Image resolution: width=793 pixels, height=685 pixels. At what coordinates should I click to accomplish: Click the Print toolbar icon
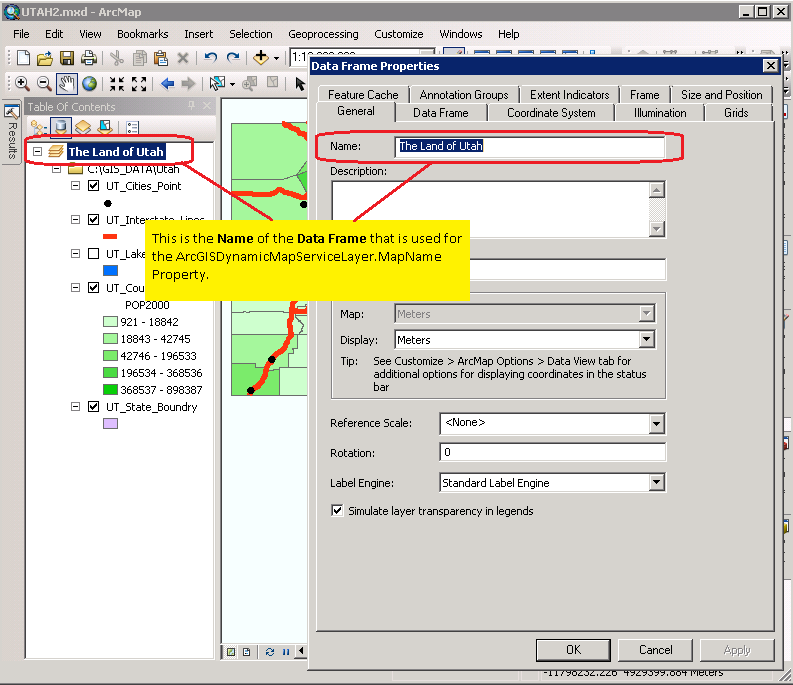89,58
